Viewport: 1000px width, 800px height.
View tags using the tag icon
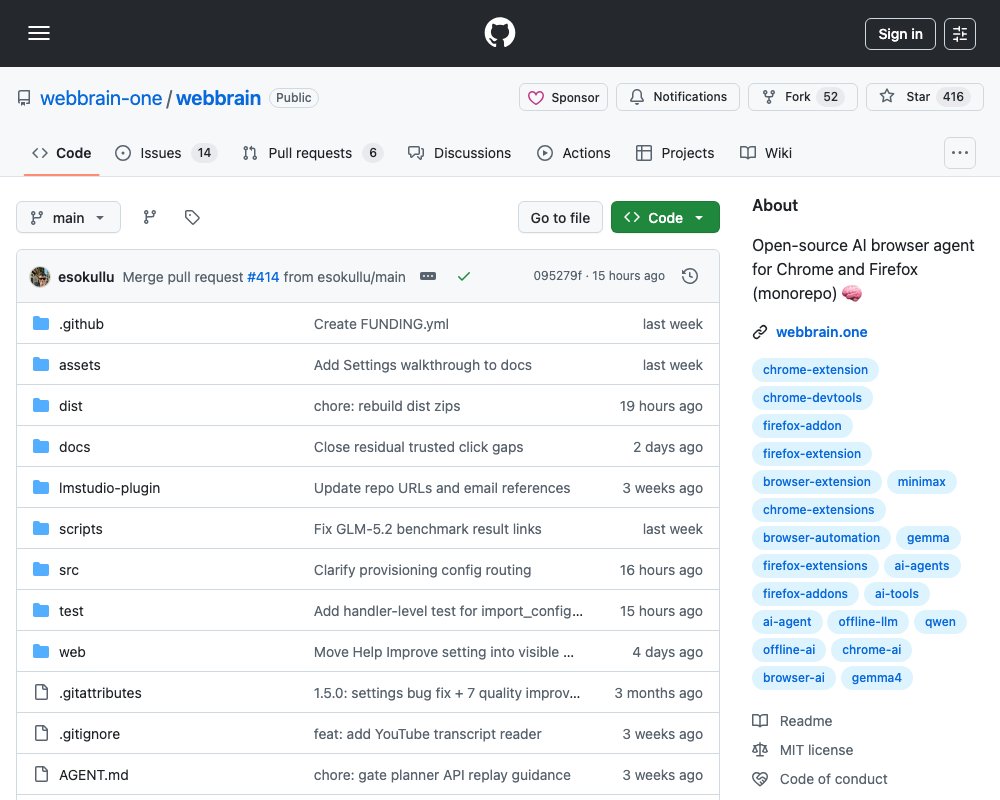192,218
